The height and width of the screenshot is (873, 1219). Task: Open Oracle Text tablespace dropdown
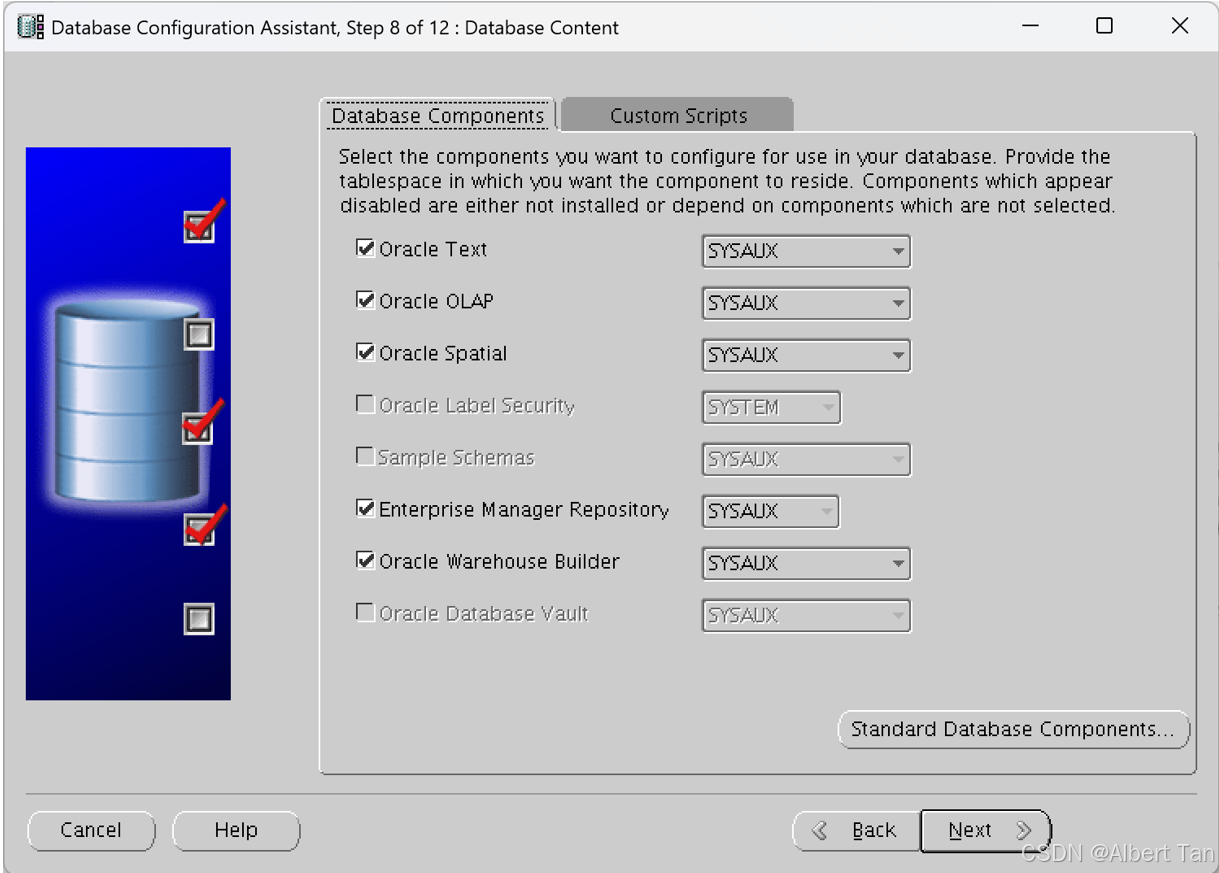click(x=806, y=251)
